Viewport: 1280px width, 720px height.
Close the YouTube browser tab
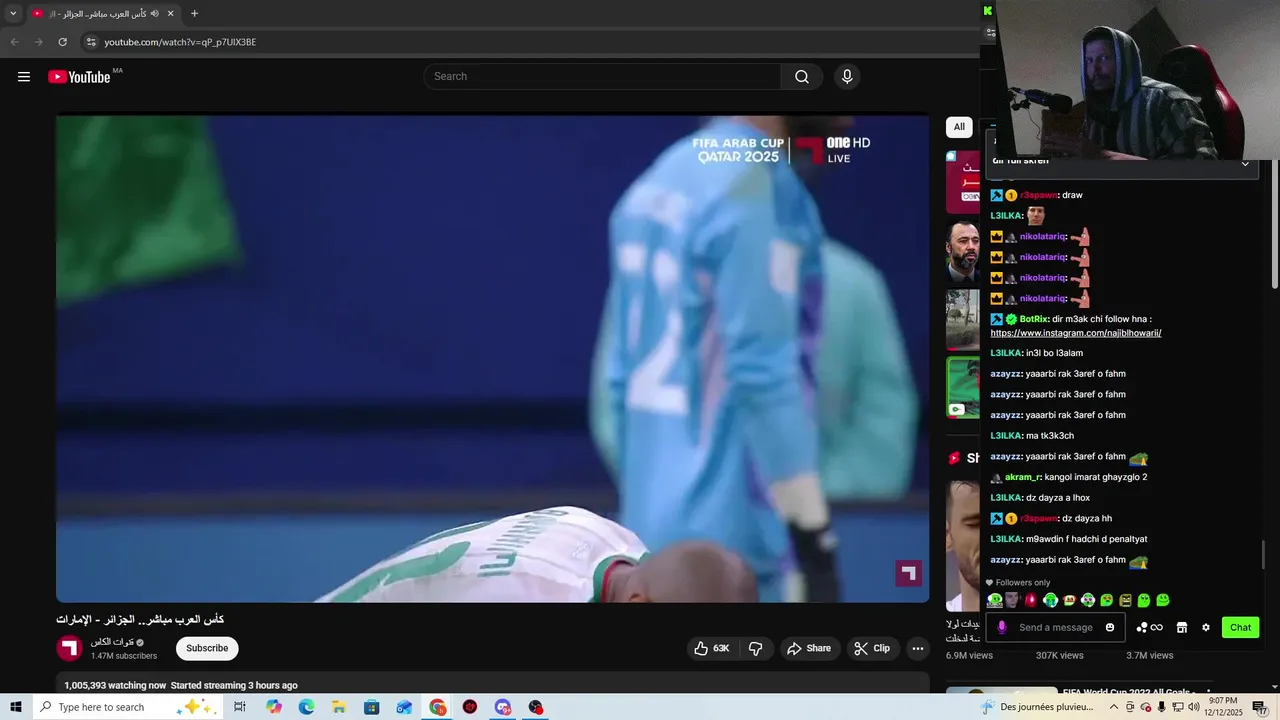coord(170,14)
